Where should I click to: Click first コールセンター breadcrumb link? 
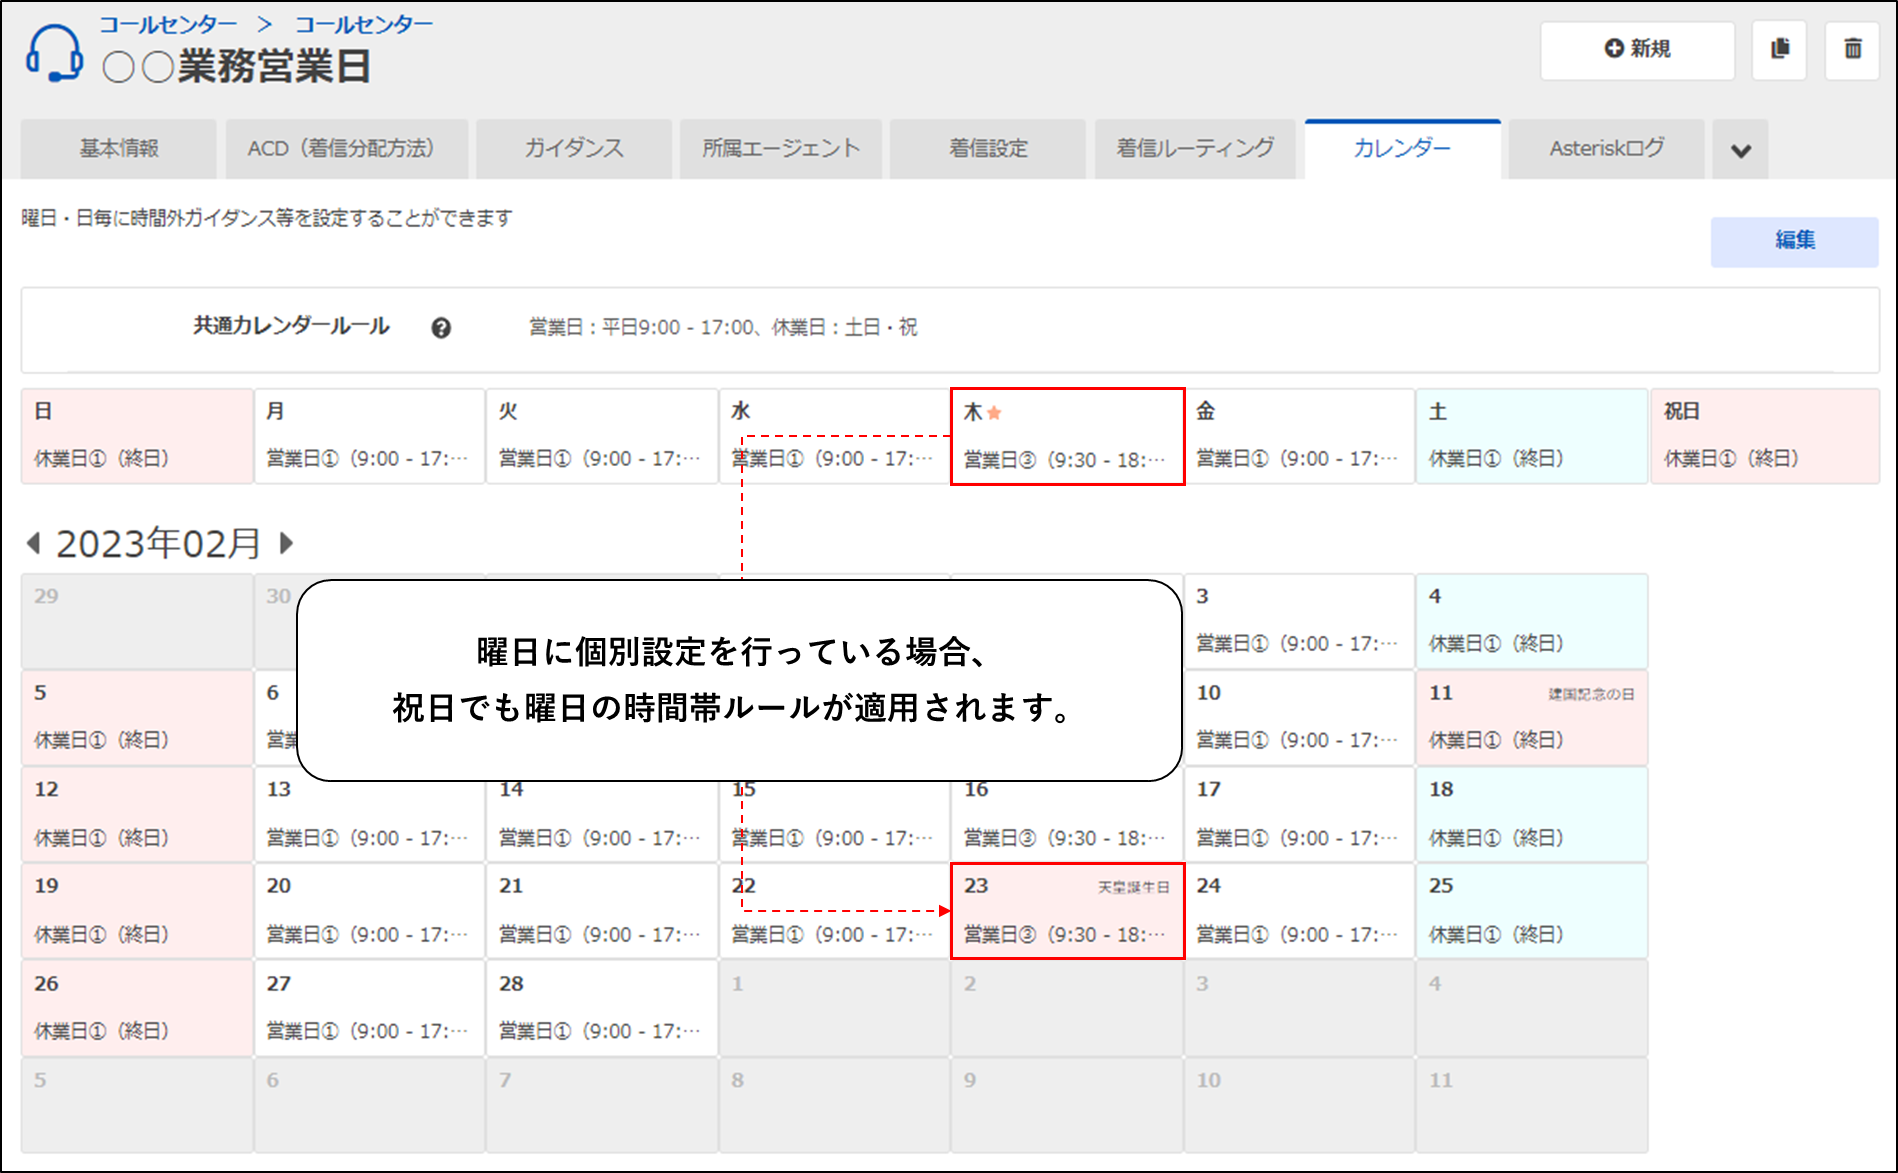168,24
